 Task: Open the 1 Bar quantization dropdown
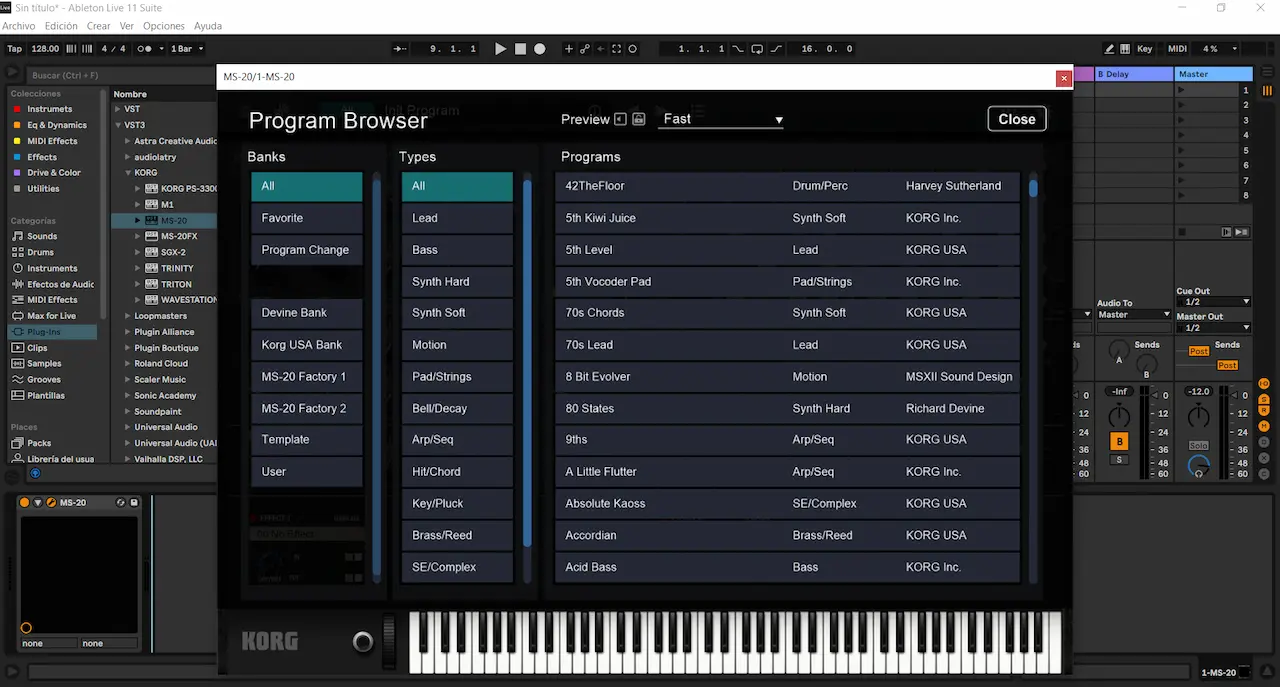point(186,48)
